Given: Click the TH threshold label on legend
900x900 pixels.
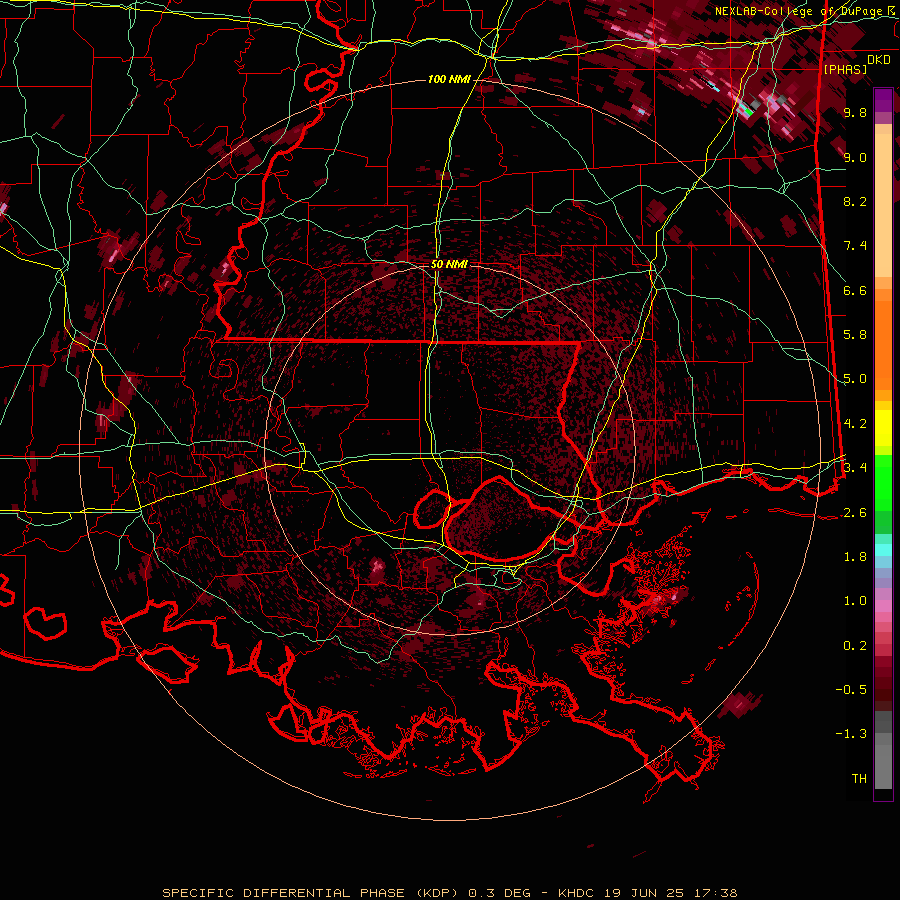Looking at the screenshot, I should click(859, 778).
